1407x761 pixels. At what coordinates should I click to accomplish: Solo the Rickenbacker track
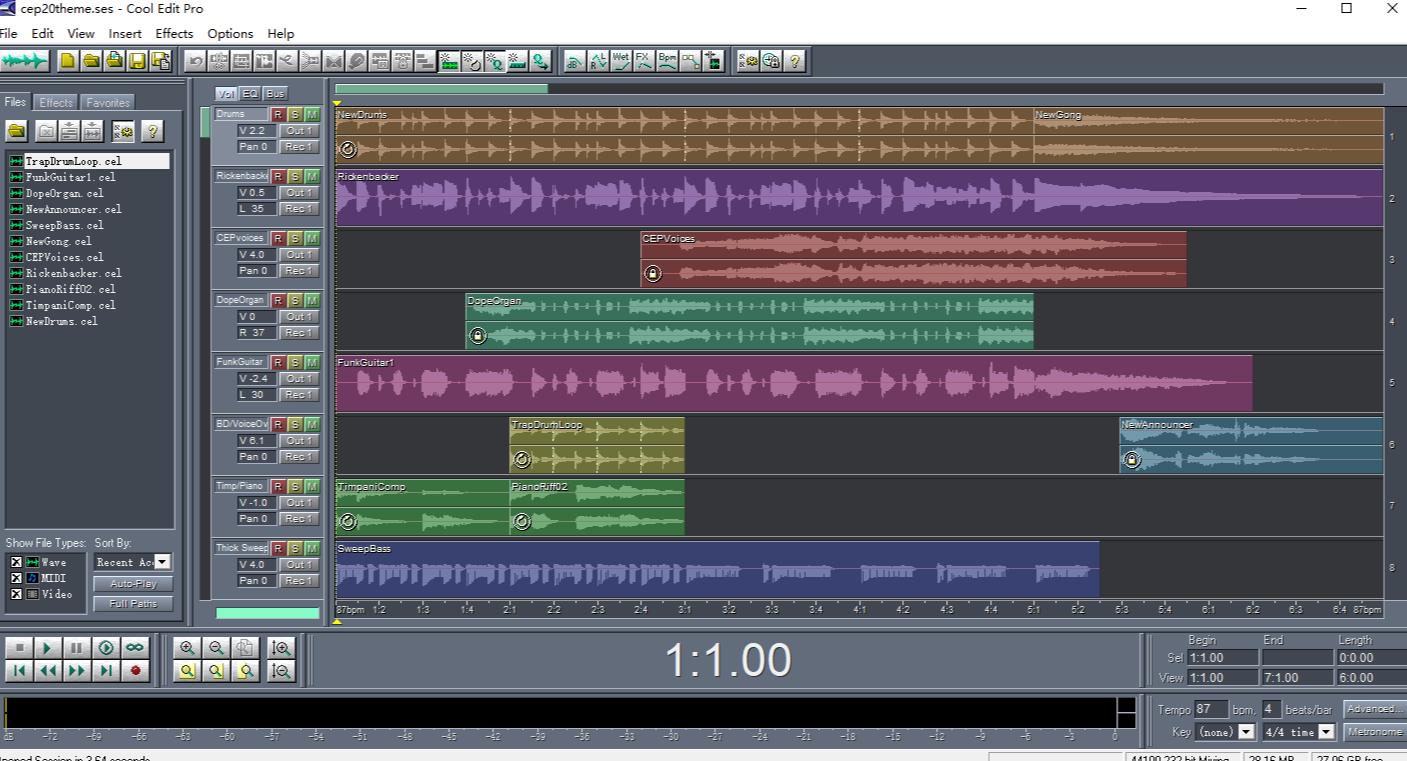pos(295,177)
